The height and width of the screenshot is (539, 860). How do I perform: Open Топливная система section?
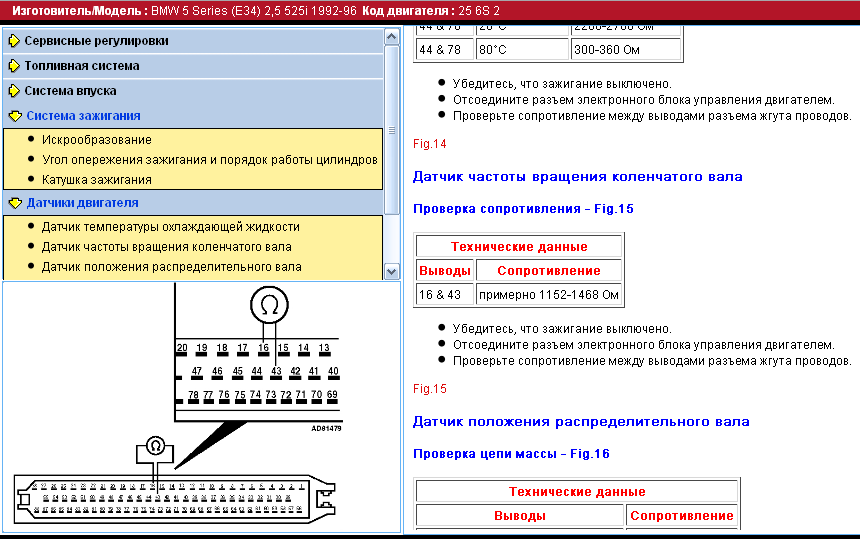point(82,66)
